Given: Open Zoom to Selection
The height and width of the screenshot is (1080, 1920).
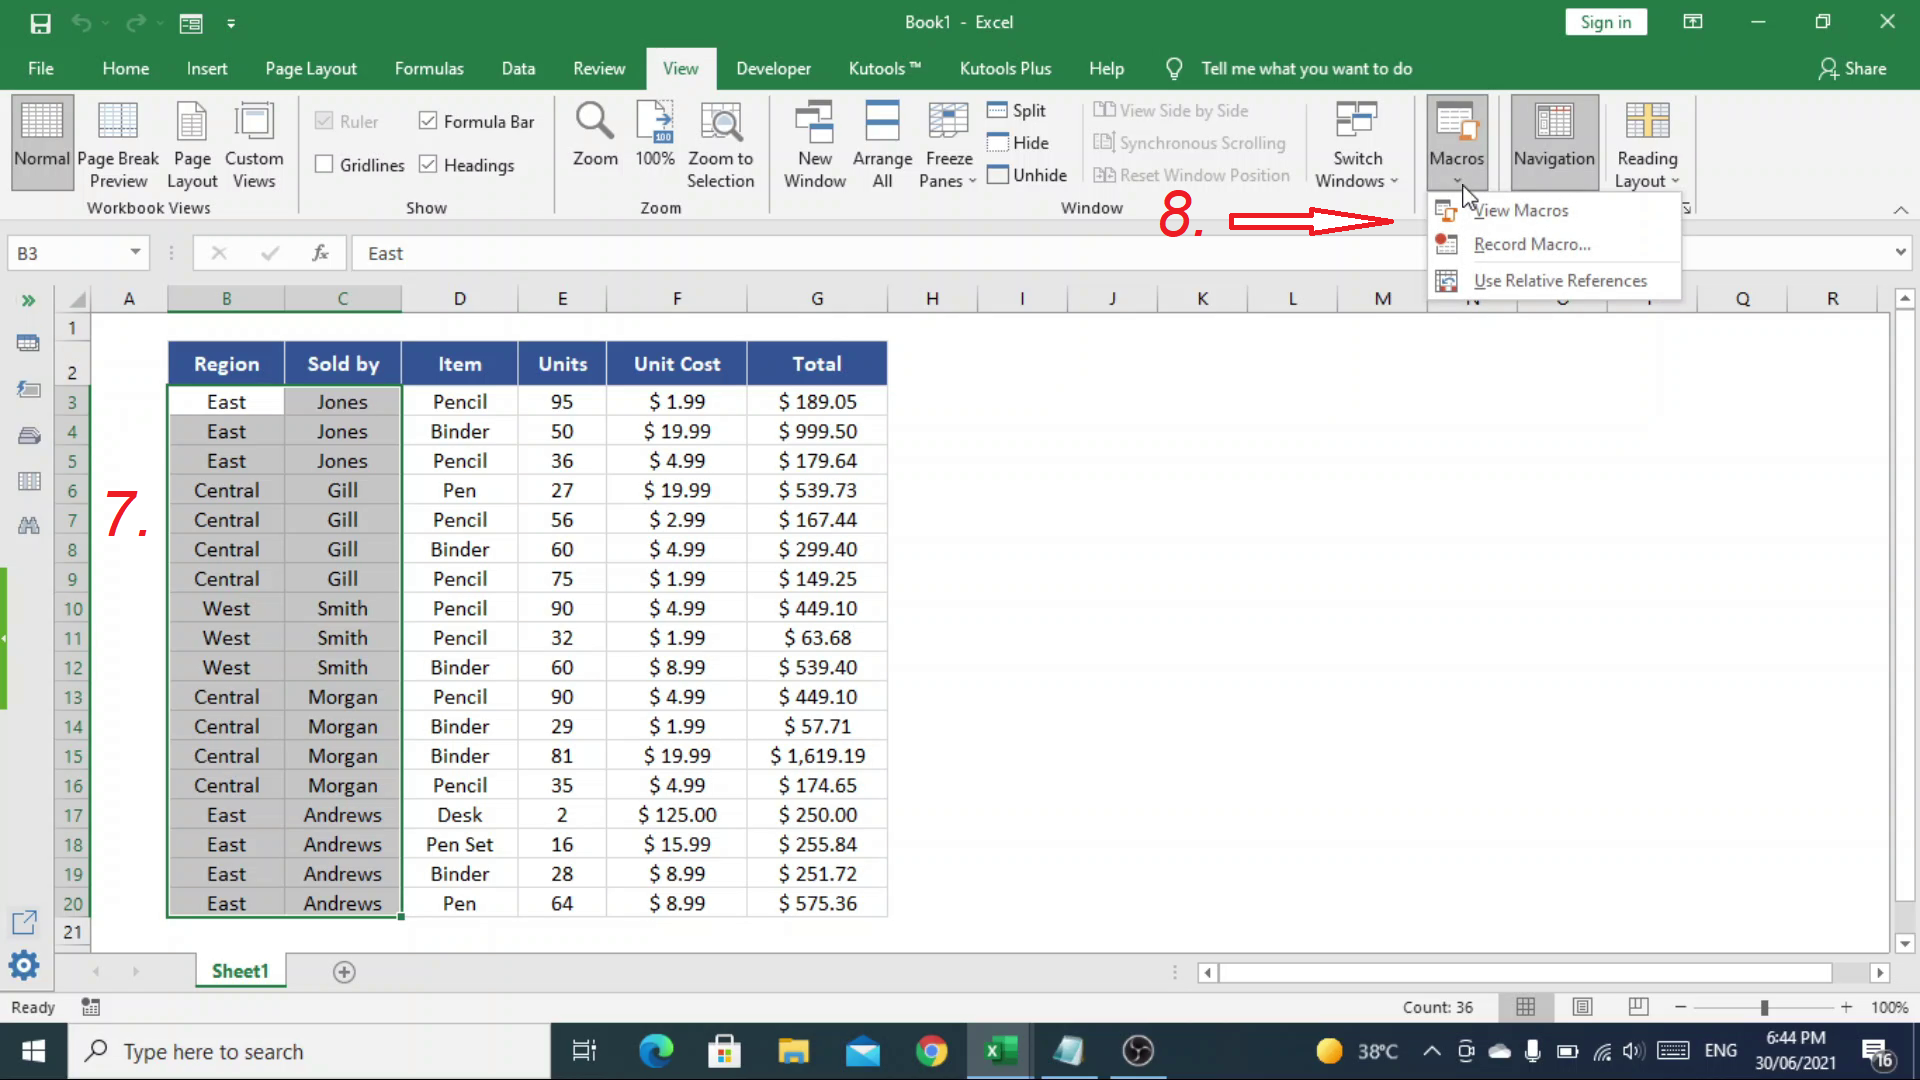Looking at the screenshot, I should tap(721, 143).
